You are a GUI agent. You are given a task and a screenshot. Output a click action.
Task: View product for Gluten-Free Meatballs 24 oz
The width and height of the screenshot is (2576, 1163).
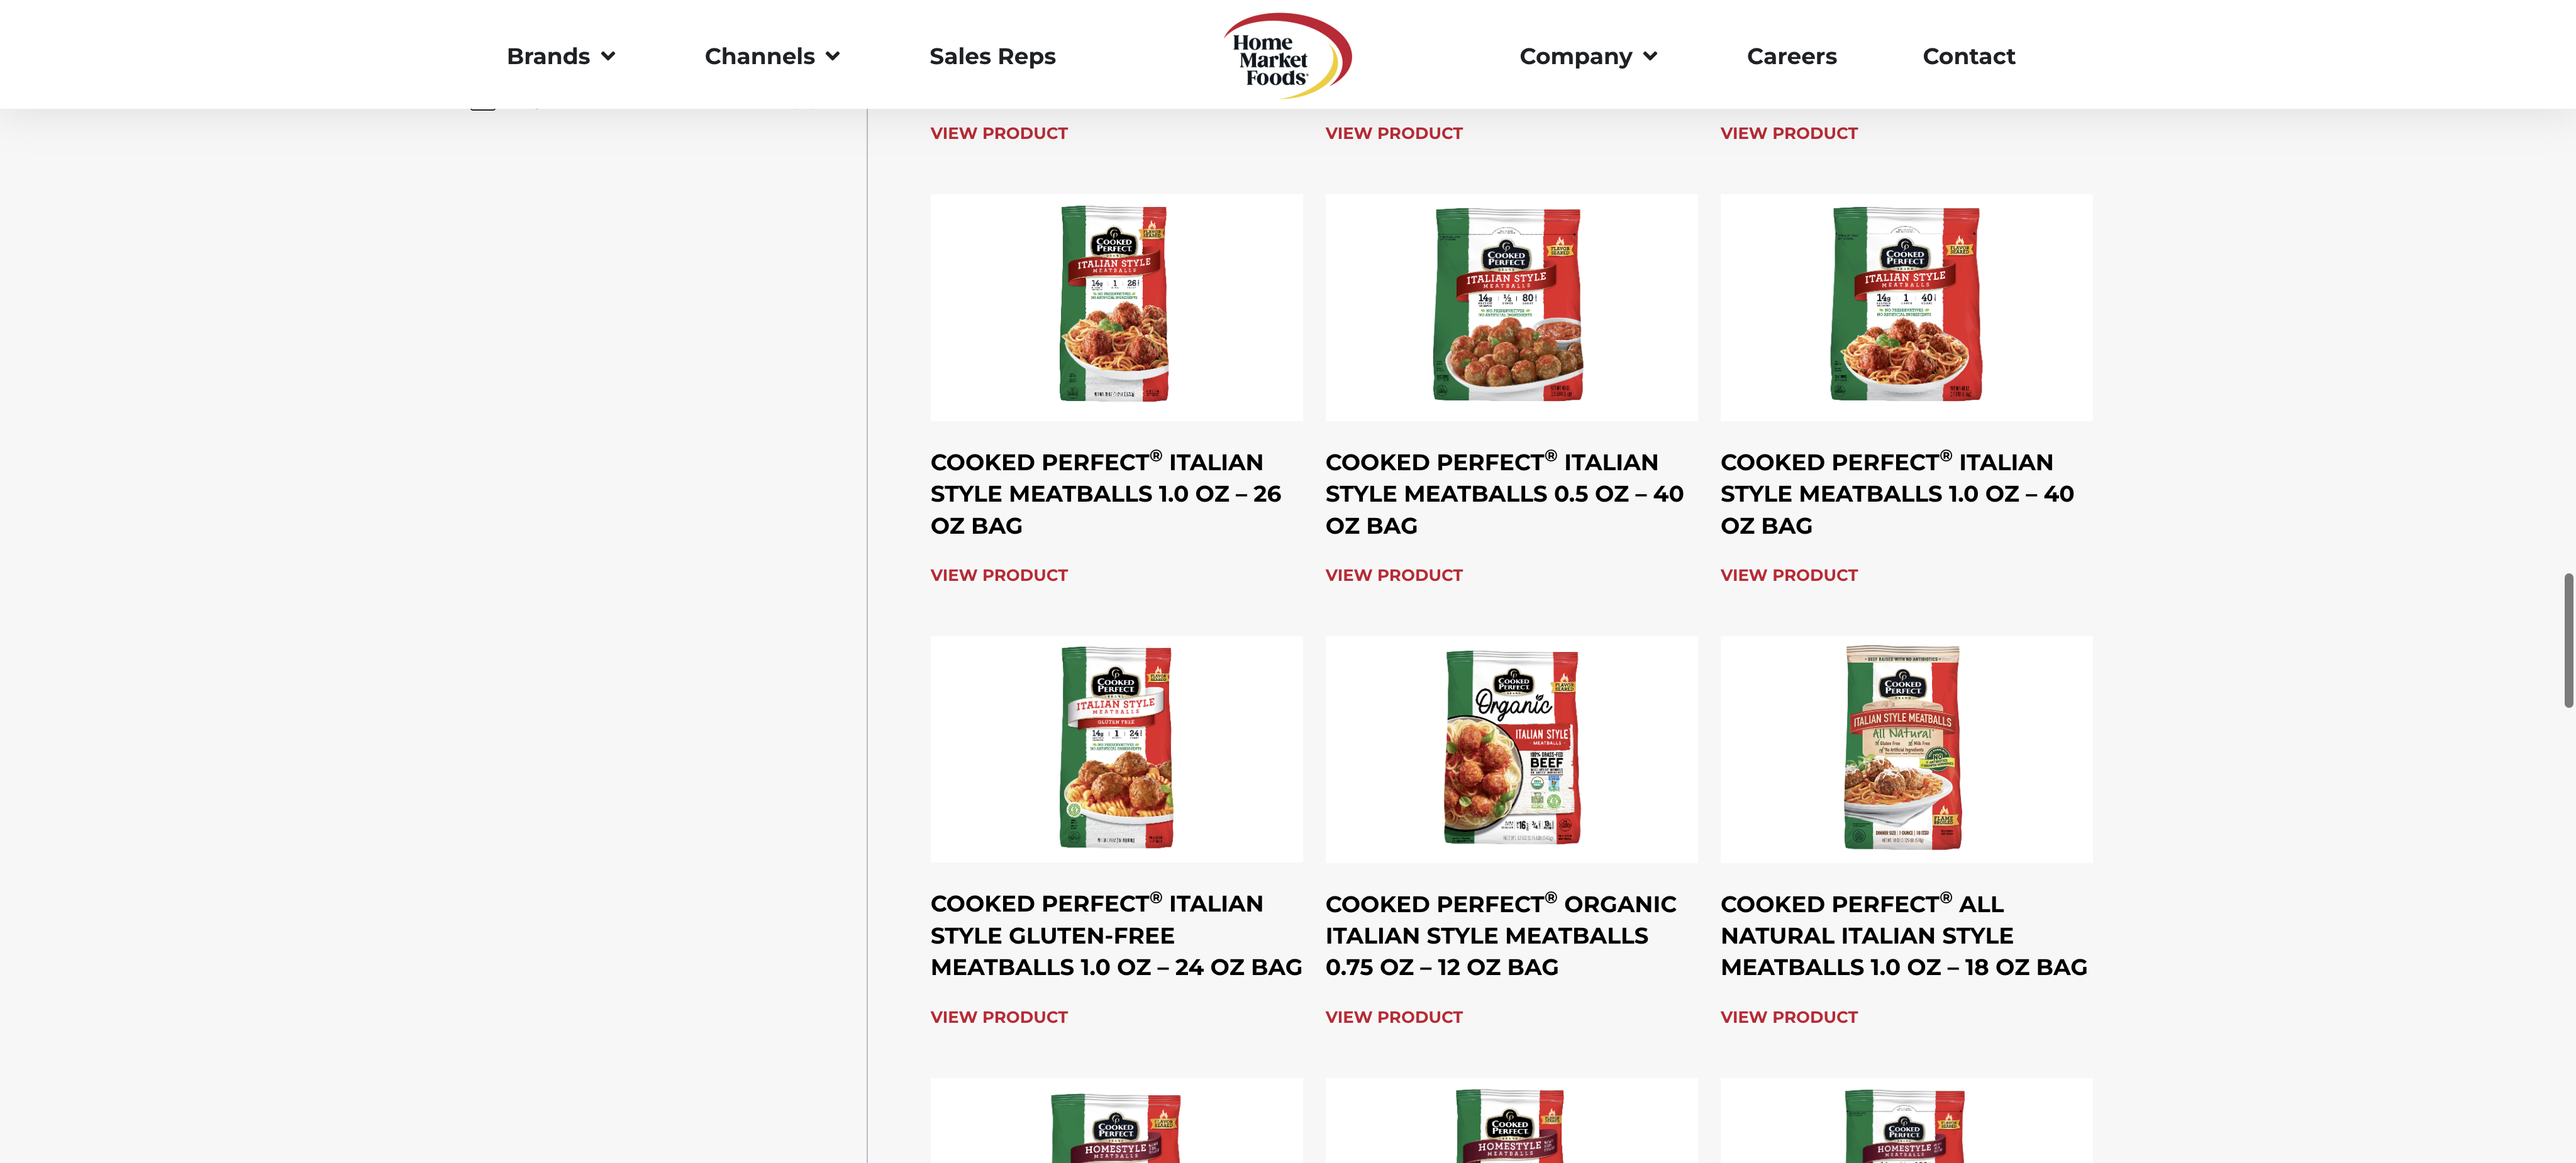pos(998,1017)
